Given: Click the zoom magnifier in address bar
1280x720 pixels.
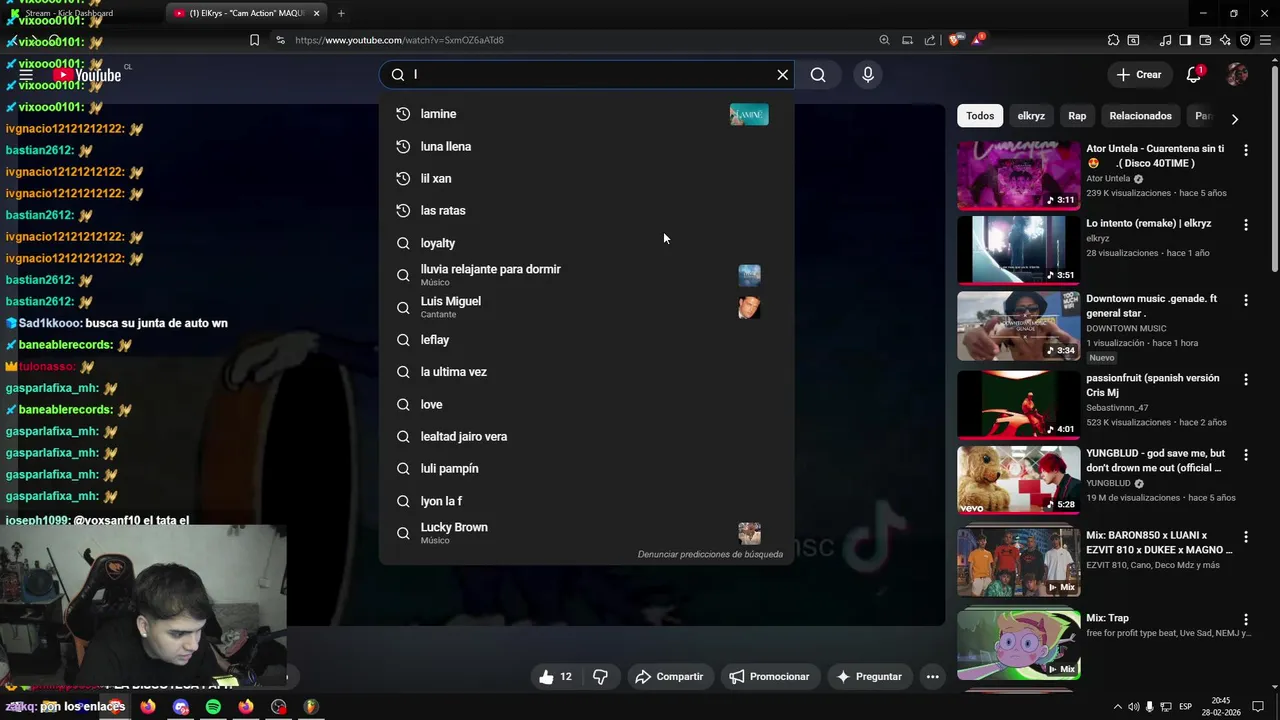Looking at the screenshot, I should point(884,40).
